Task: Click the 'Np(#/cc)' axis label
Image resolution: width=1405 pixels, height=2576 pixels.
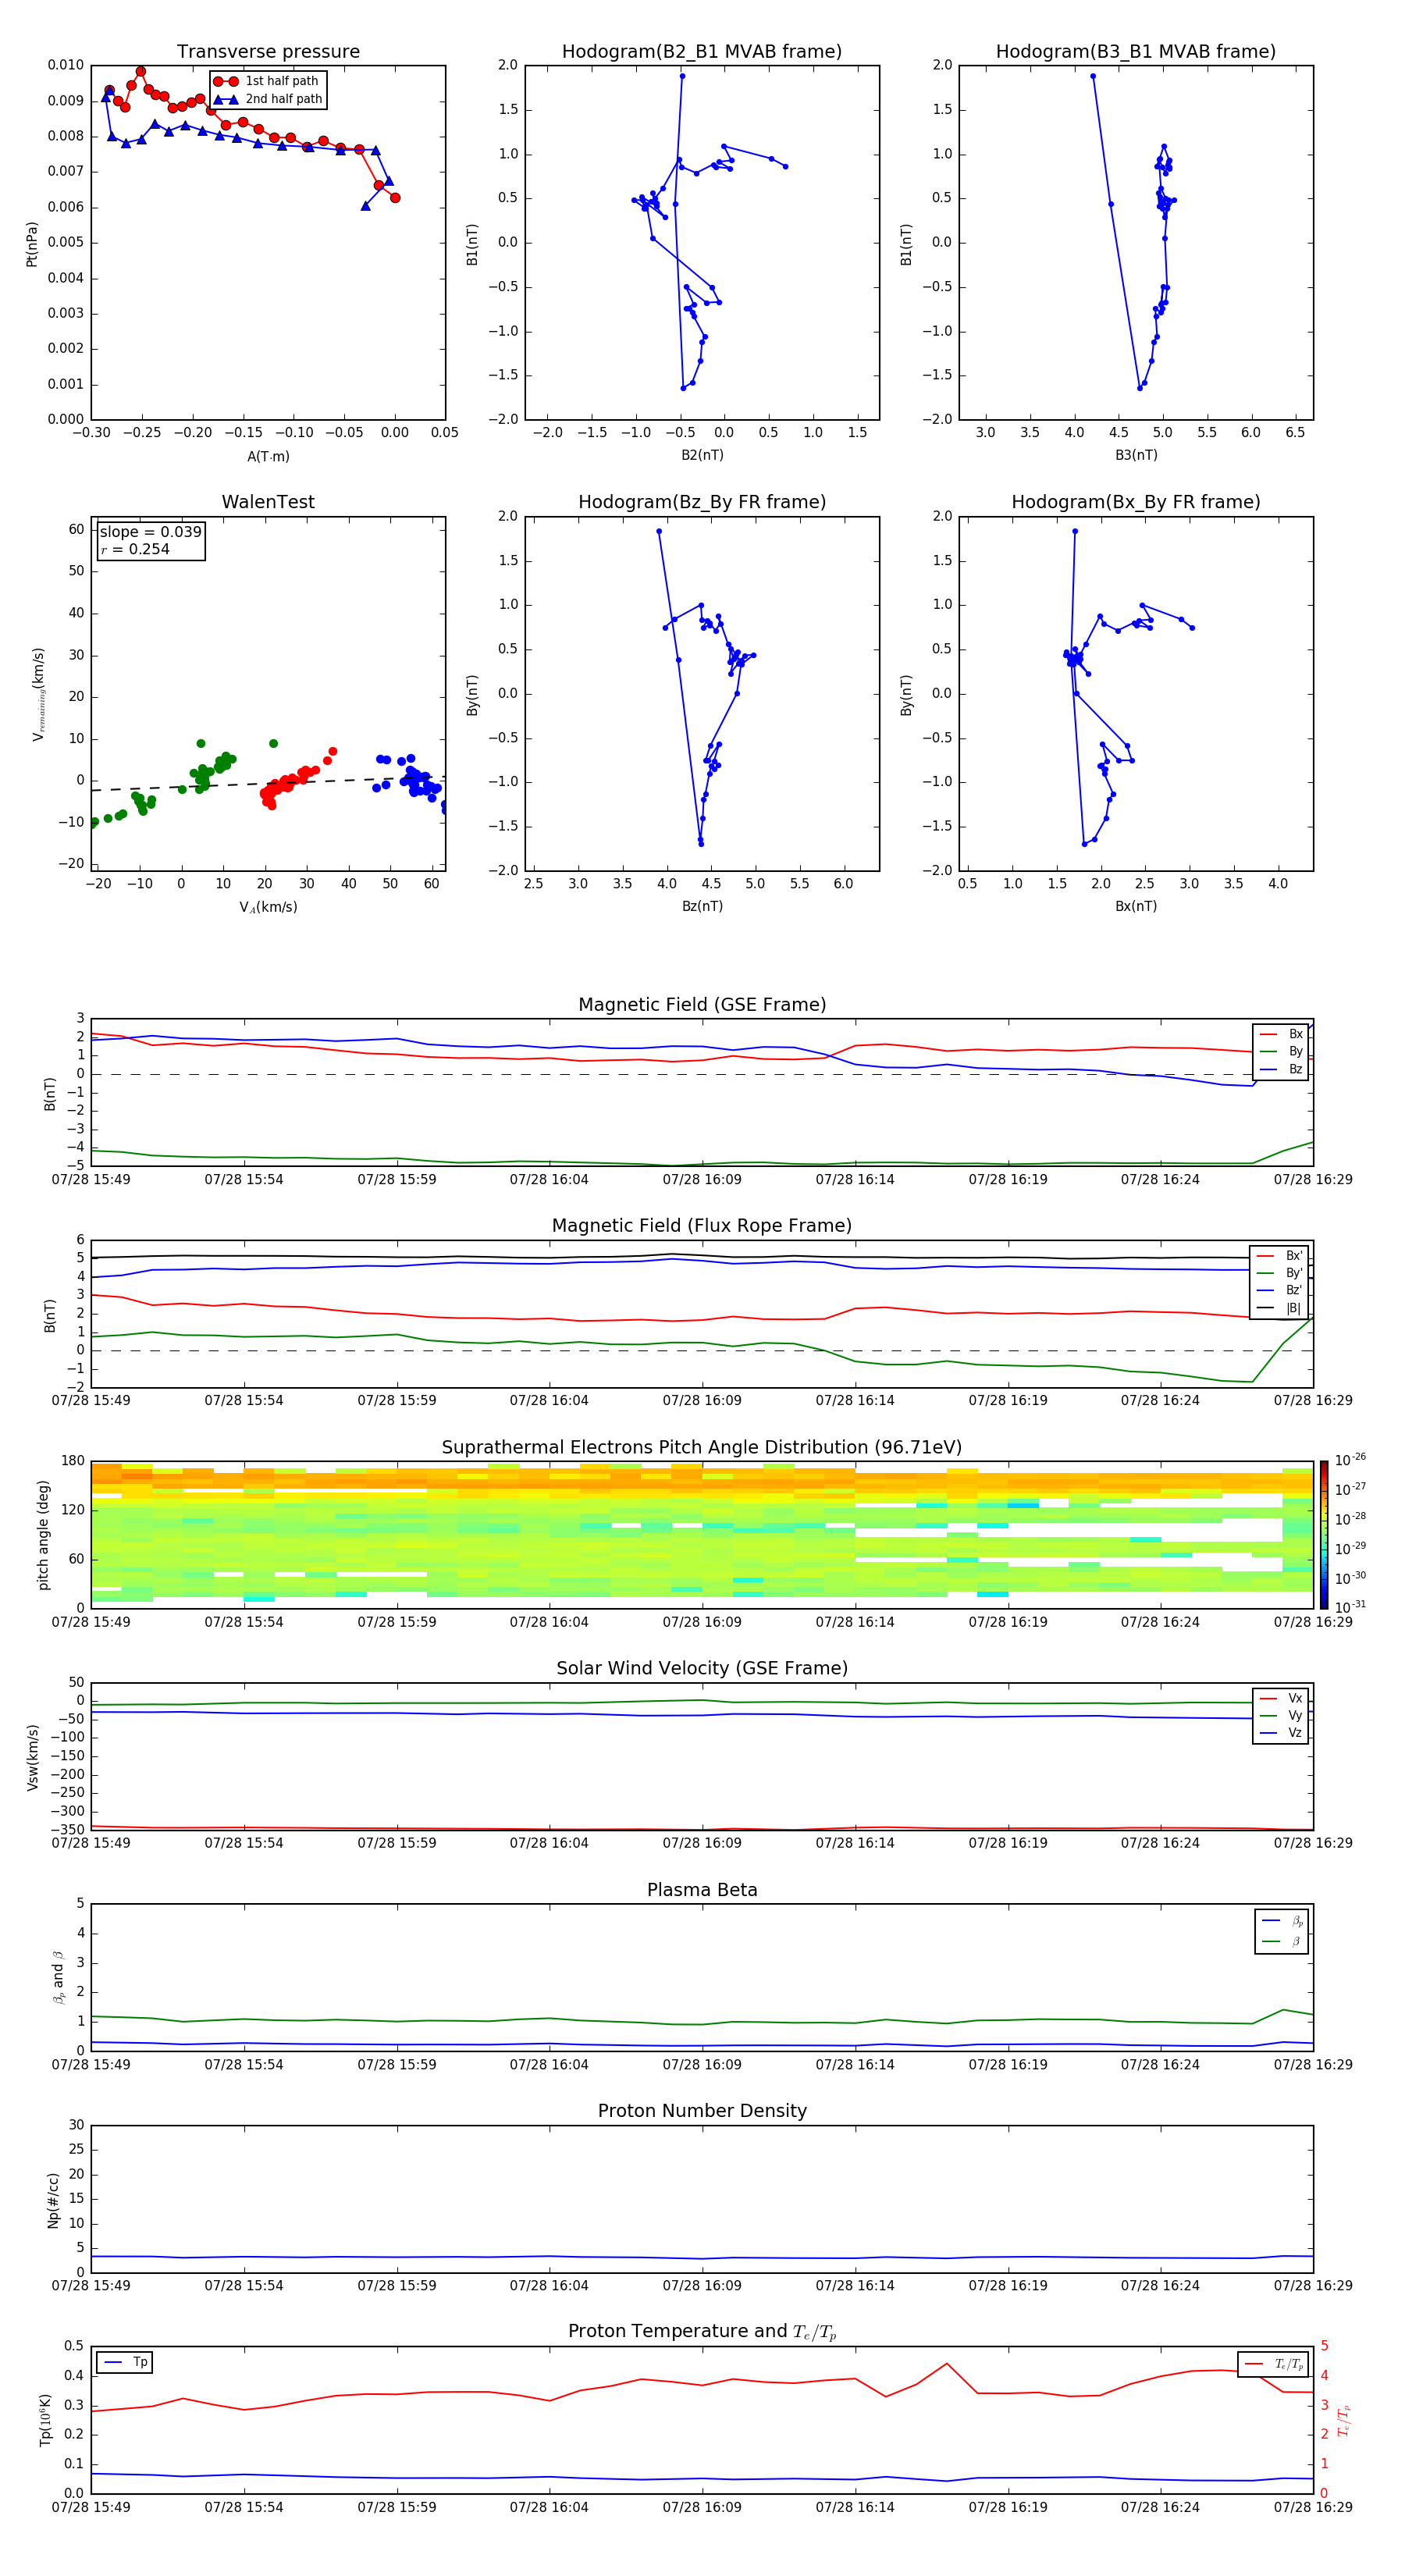Action: (x=53, y=2200)
